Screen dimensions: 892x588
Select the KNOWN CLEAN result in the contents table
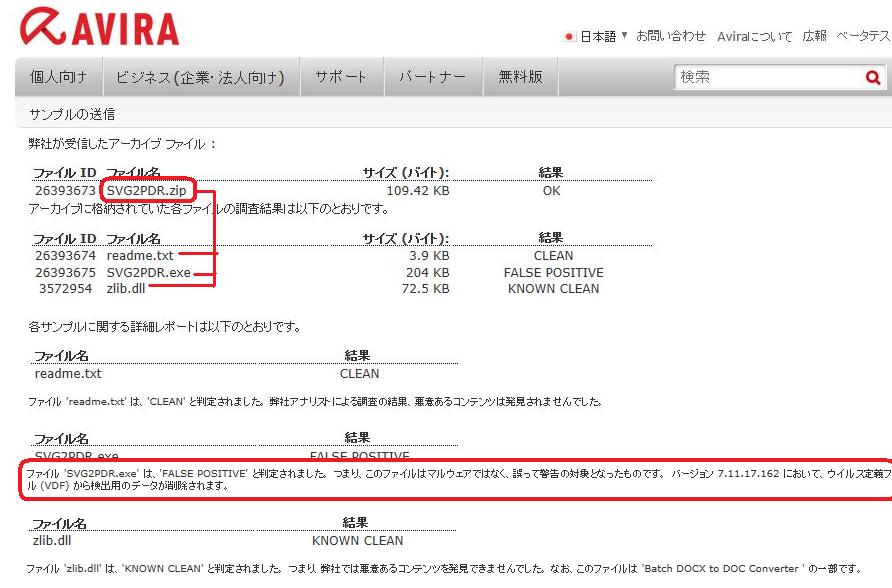coord(554,289)
